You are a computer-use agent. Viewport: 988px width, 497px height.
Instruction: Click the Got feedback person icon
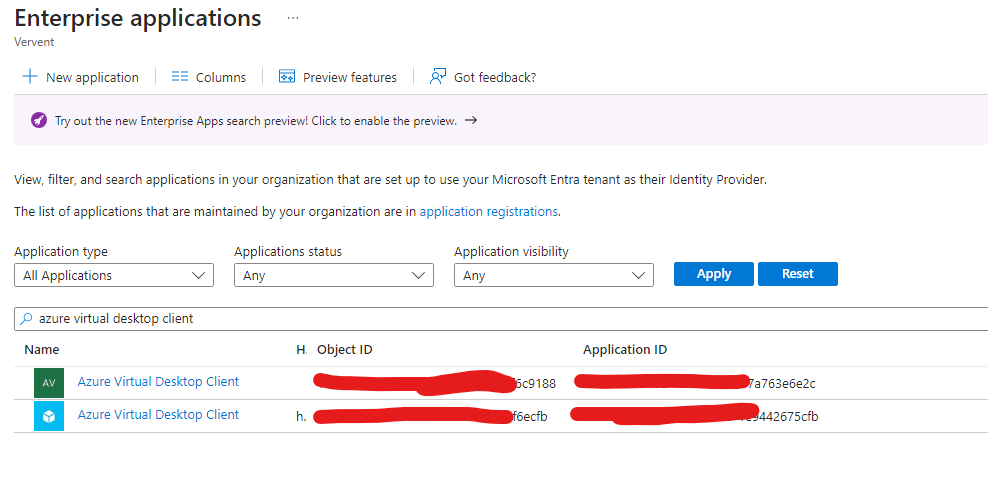(438, 77)
